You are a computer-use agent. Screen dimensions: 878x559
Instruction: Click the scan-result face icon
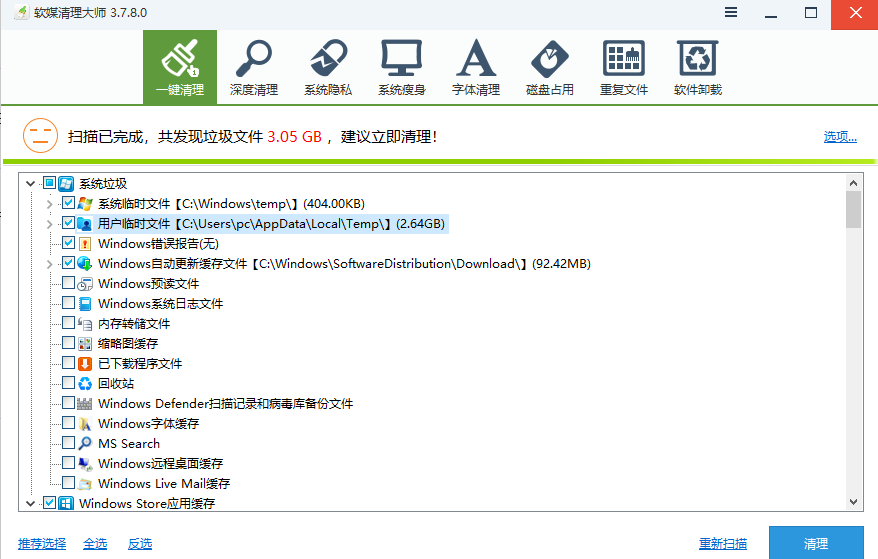pos(40,136)
